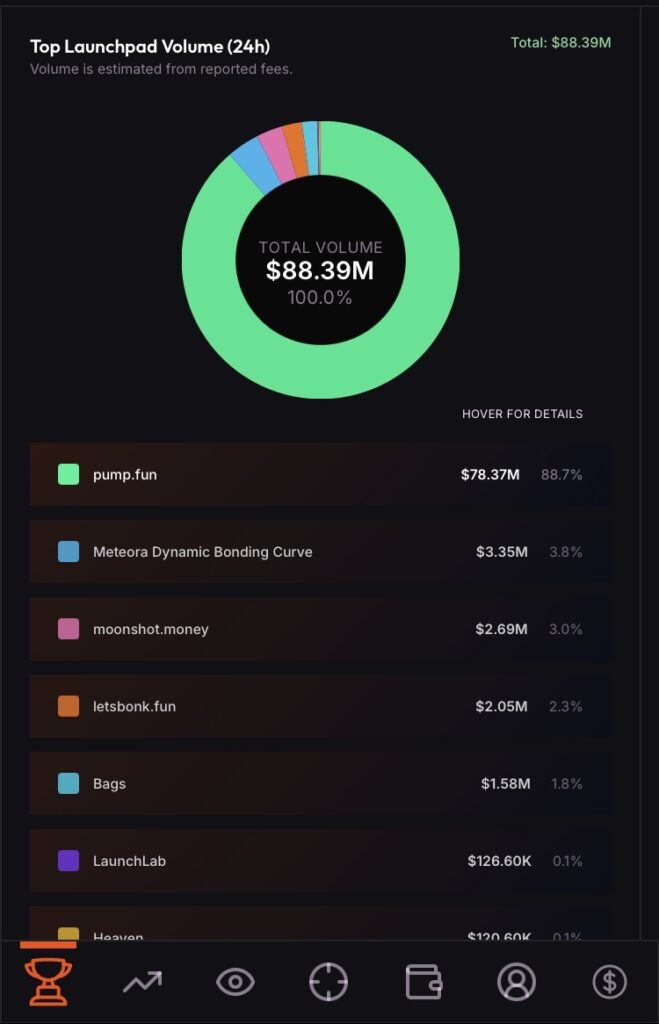Open the user profile icon
Image resolution: width=659 pixels, height=1024 pixels.
pyautogui.click(x=516, y=982)
